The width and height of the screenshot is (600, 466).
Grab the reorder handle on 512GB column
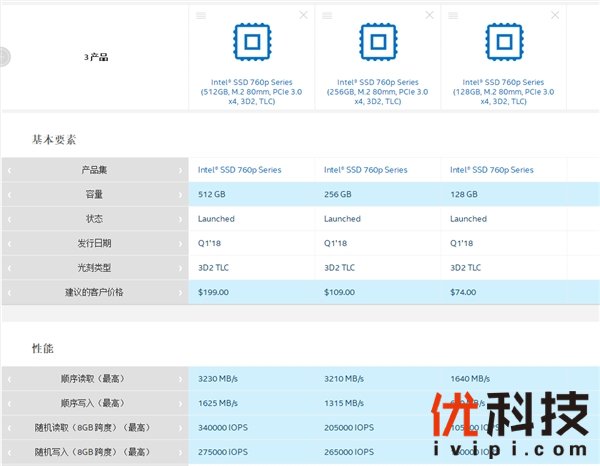201,15
